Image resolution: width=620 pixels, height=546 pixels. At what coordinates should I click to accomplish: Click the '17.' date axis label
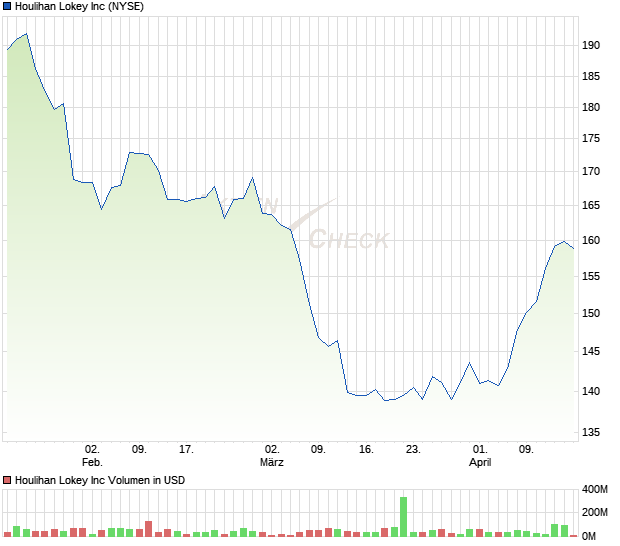pos(186,450)
